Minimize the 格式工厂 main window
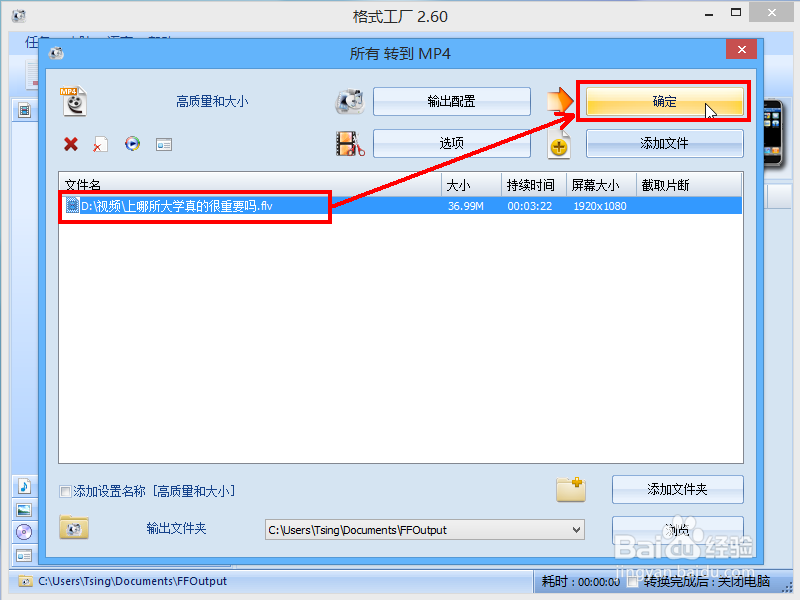 point(709,15)
